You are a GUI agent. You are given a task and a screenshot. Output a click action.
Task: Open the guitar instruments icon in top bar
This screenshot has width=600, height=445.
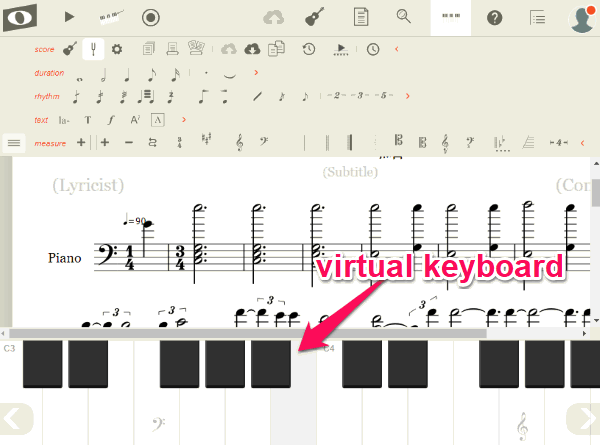point(315,17)
